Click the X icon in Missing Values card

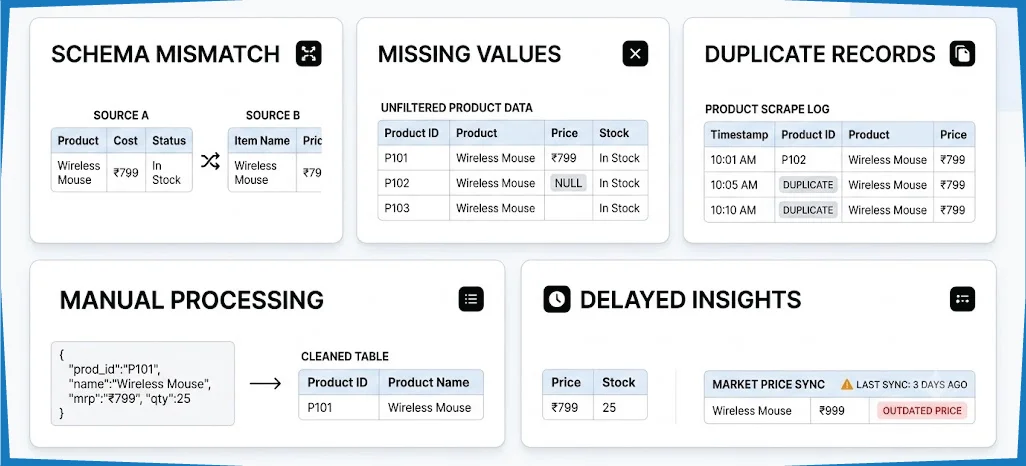(635, 54)
